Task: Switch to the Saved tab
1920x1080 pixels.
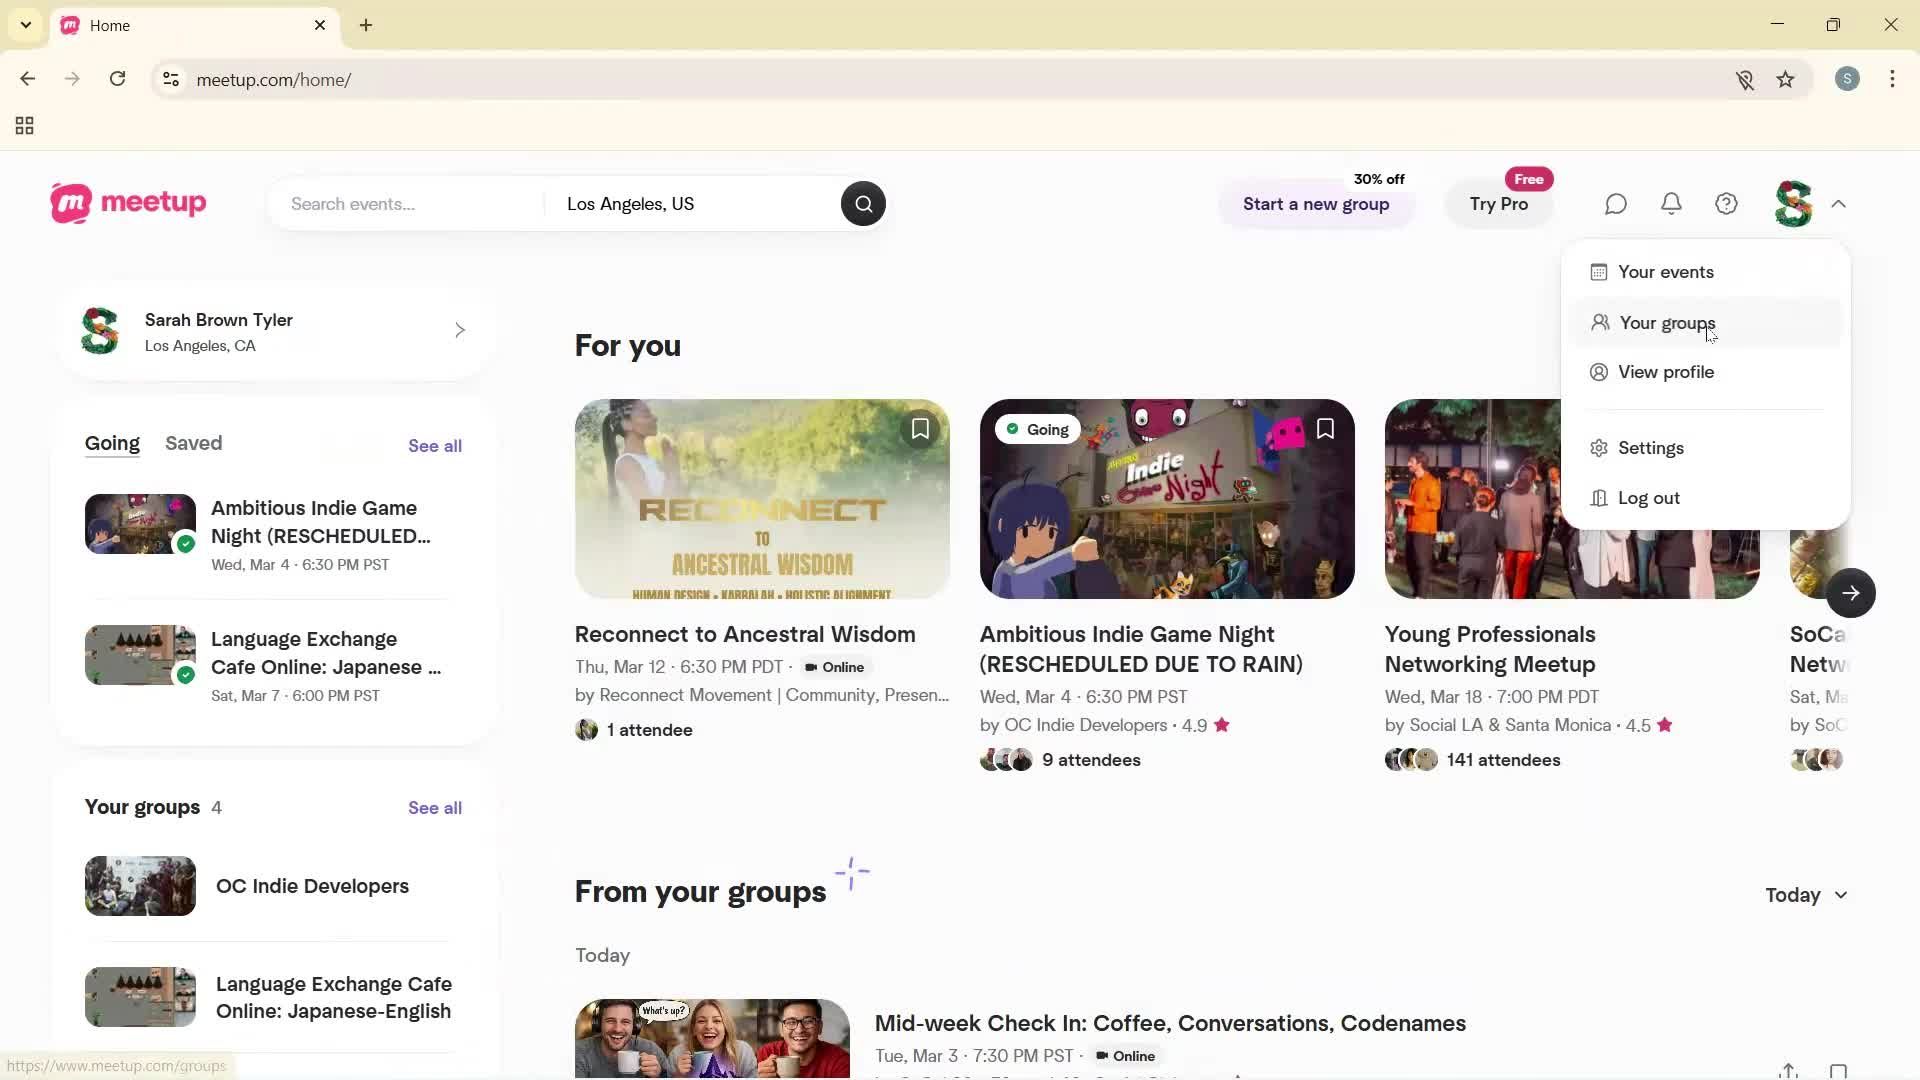Action: pyautogui.click(x=193, y=443)
